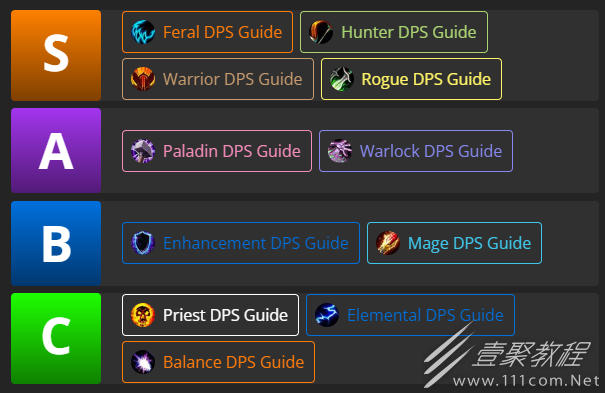Click the Warrior class icon
Screen dimensions: 605x393
click(143, 79)
